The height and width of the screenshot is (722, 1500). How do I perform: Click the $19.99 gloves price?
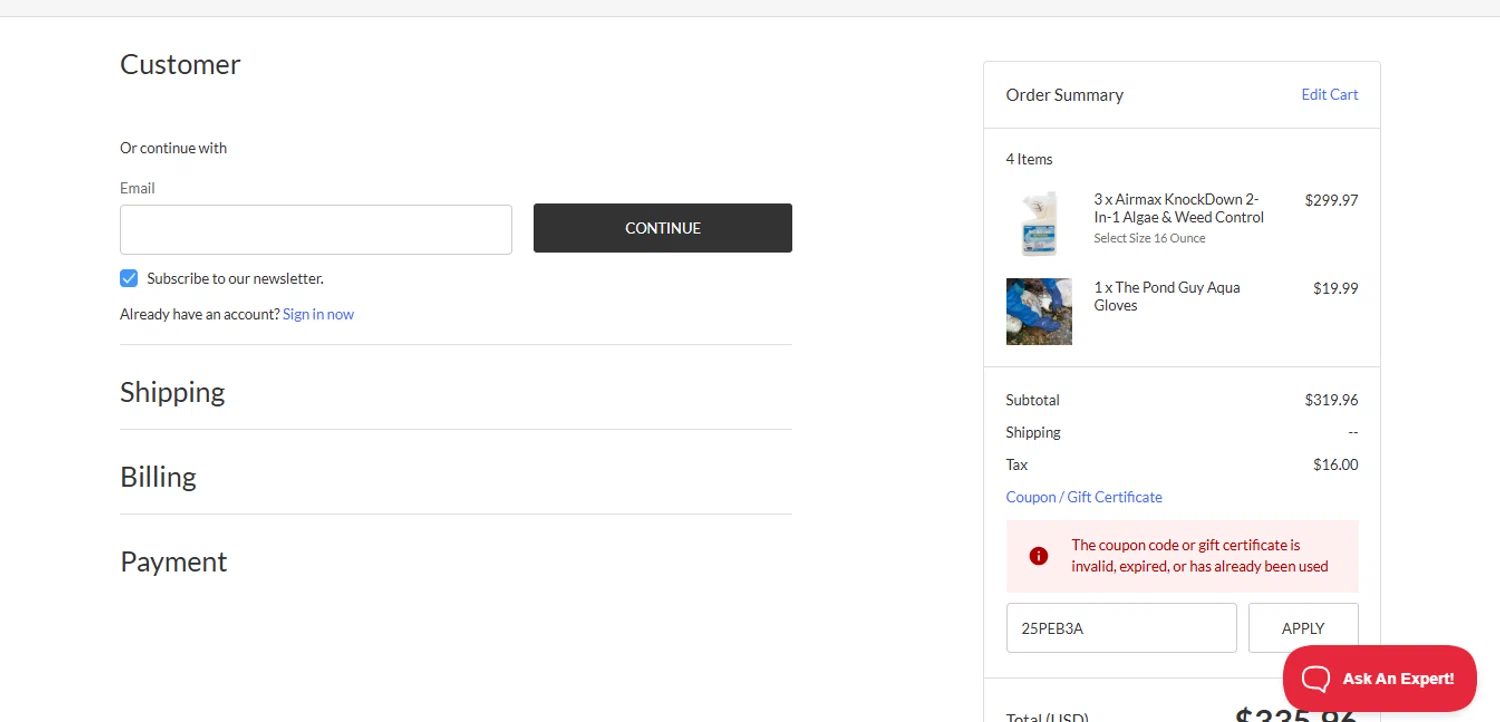tap(1336, 288)
